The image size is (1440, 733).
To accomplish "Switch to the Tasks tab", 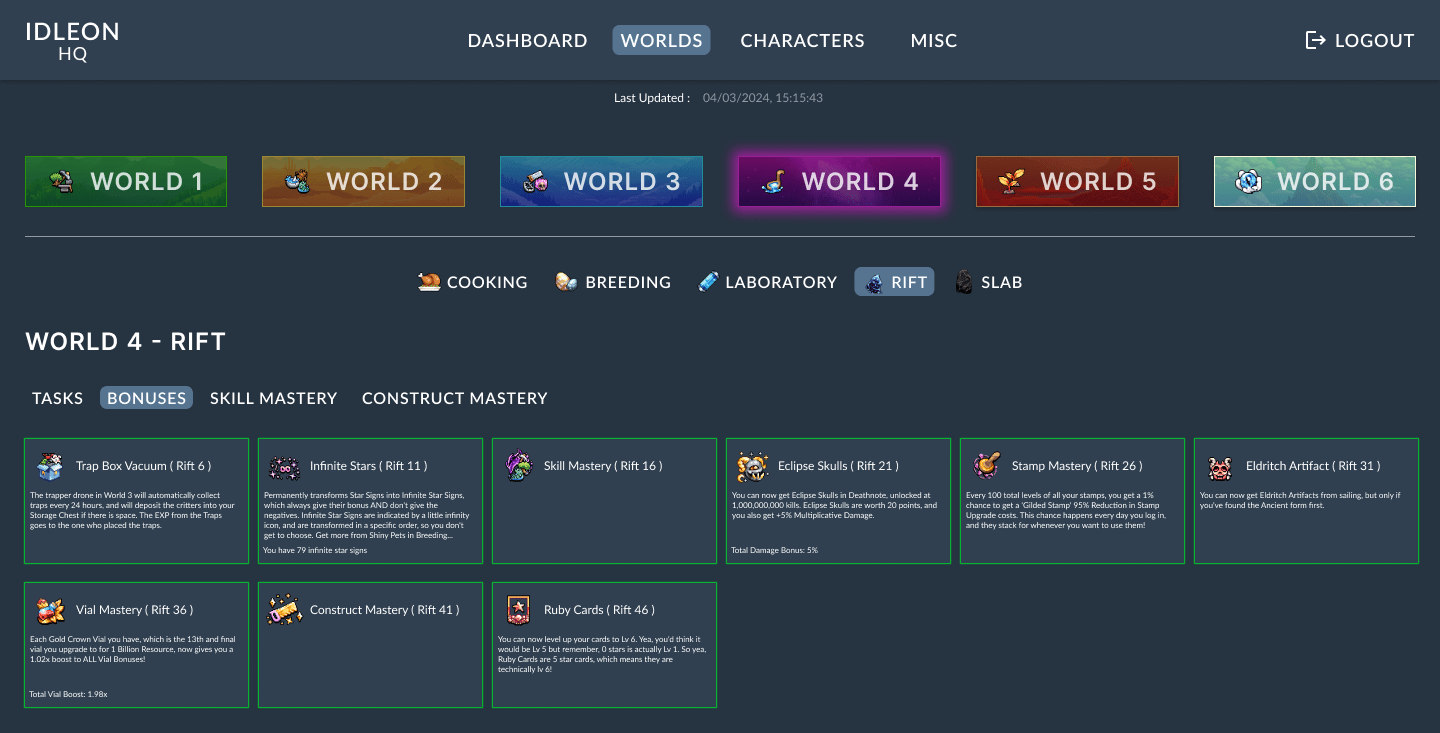I will (x=58, y=398).
